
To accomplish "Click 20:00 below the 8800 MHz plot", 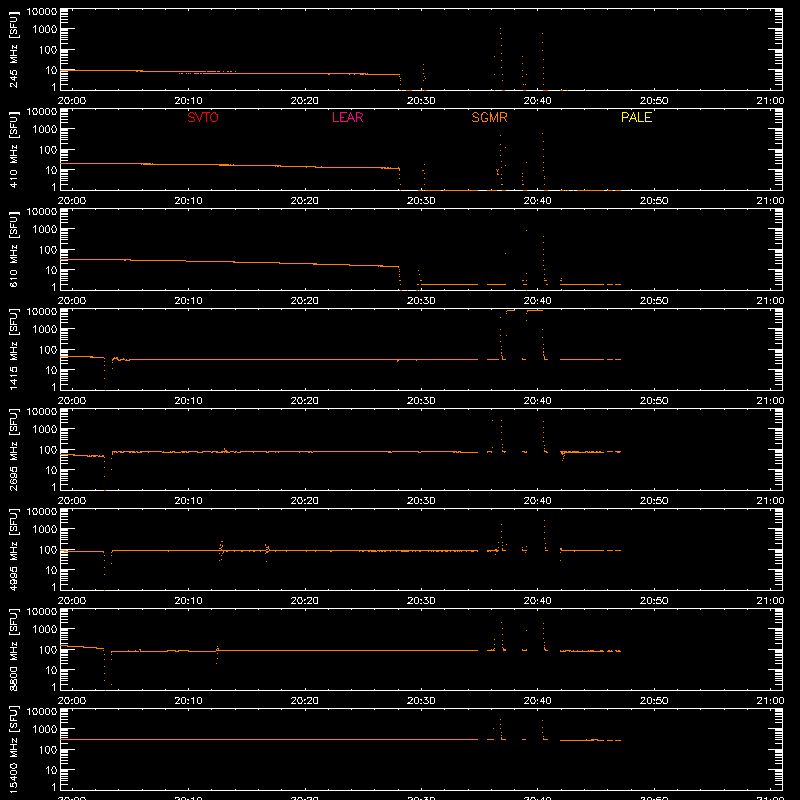I will click(71, 701).
